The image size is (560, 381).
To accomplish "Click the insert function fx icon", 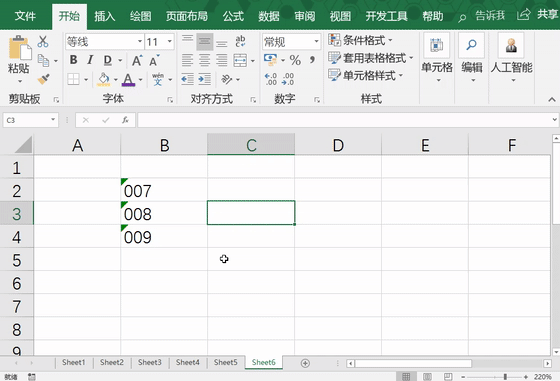I will tap(125, 120).
